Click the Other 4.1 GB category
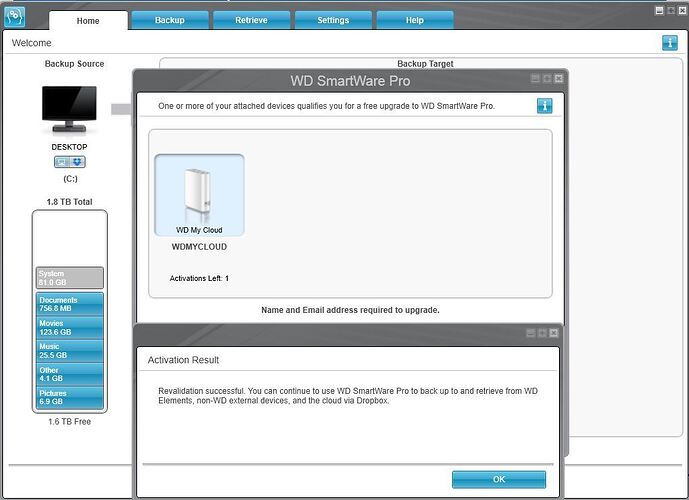Screen dimensions: 689x500 coord(69,374)
